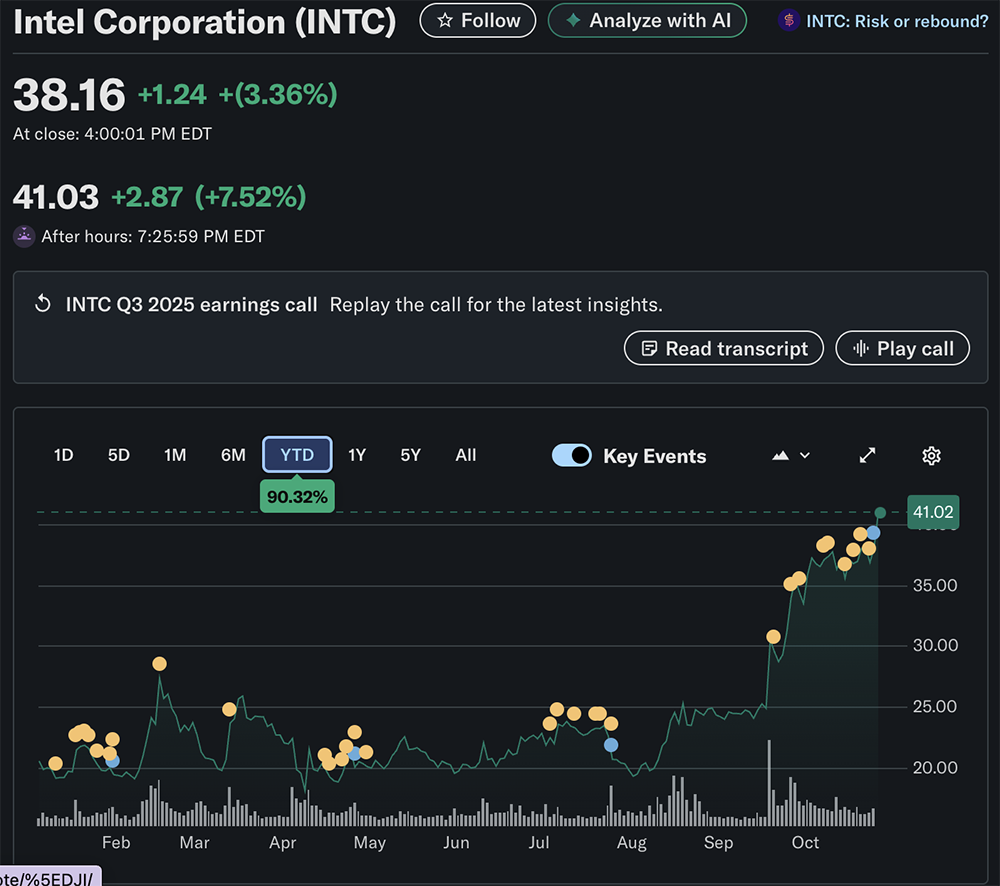Toggle the Key Events switch off
Image resolution: width=1000 pixels, height=886 pixels.
point(572,456)
